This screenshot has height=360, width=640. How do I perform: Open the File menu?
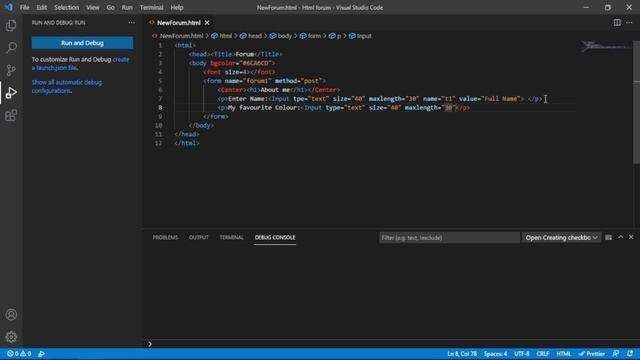[24, 7]
